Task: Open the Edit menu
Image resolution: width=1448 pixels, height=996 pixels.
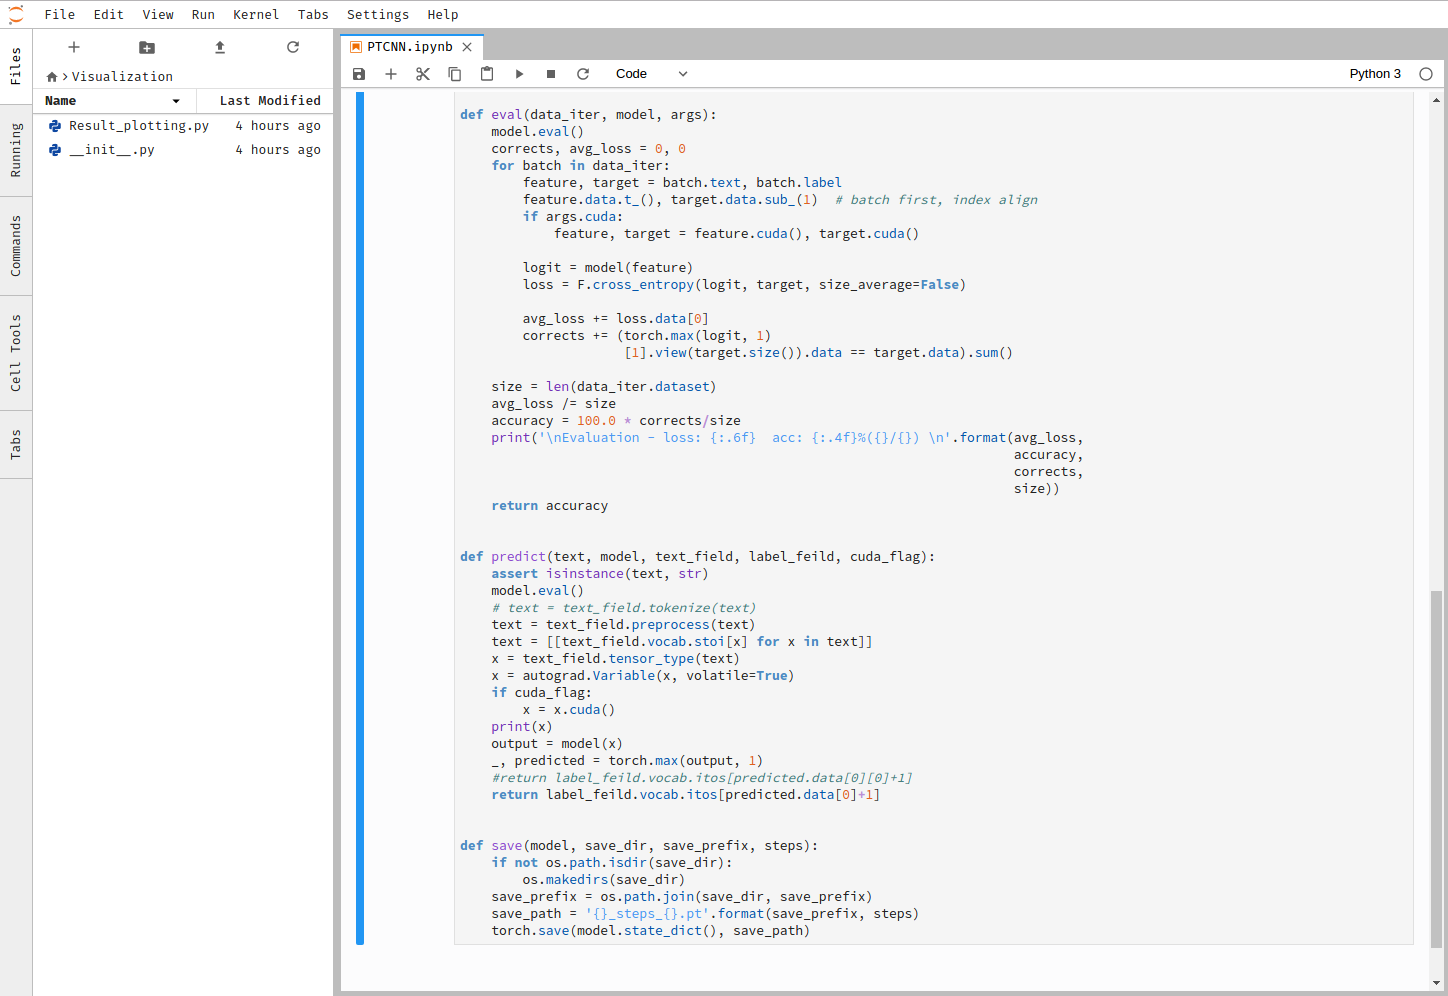Action: click(x=109, y=15)
